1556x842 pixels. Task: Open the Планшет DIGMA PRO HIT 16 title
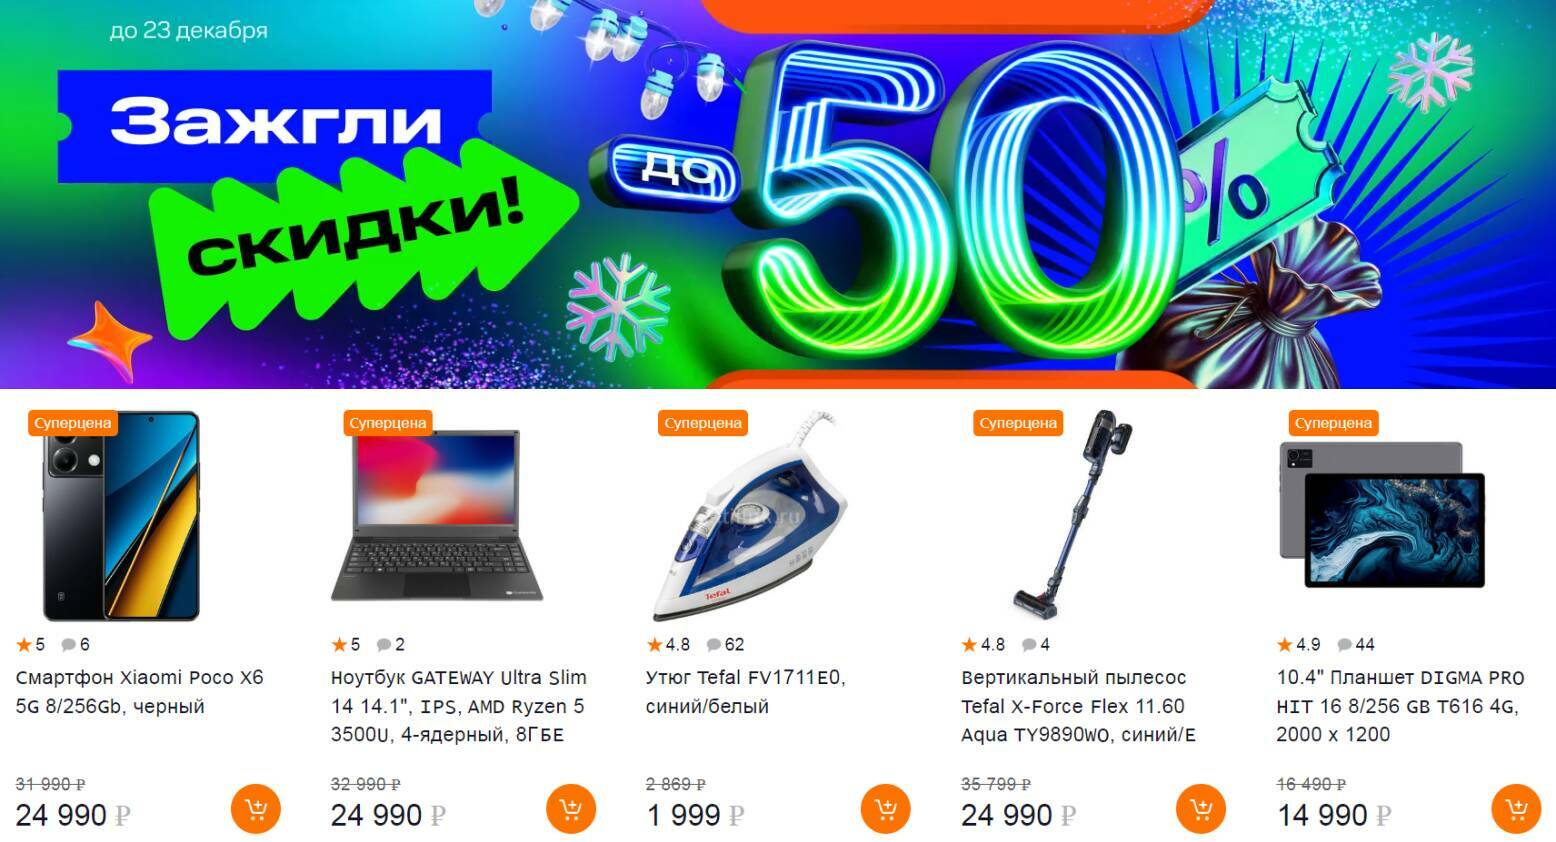click(1400, 706)
